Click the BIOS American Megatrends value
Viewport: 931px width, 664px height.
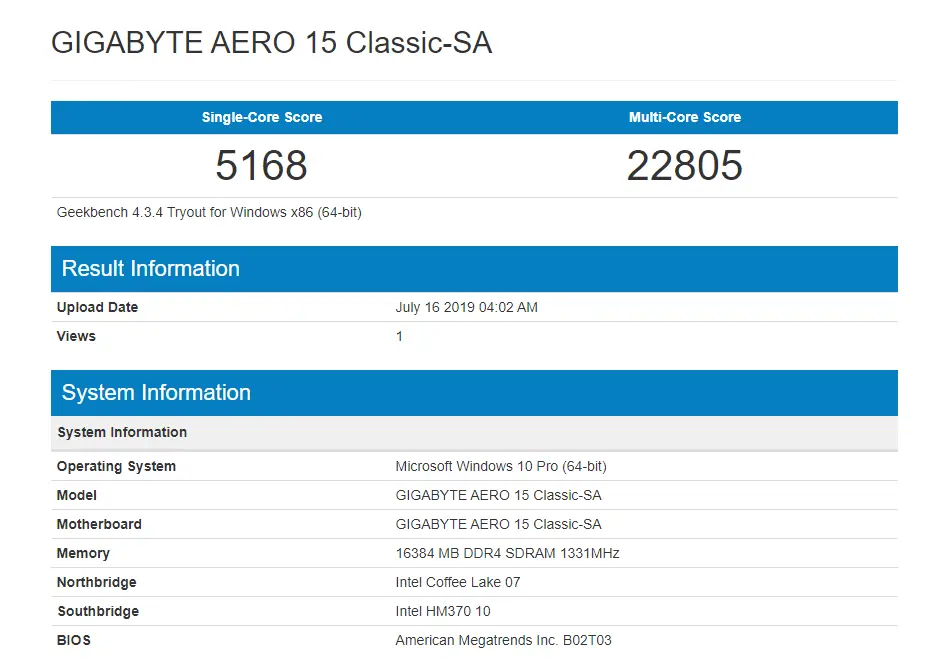pyautogui.click(x=504, y=640)
